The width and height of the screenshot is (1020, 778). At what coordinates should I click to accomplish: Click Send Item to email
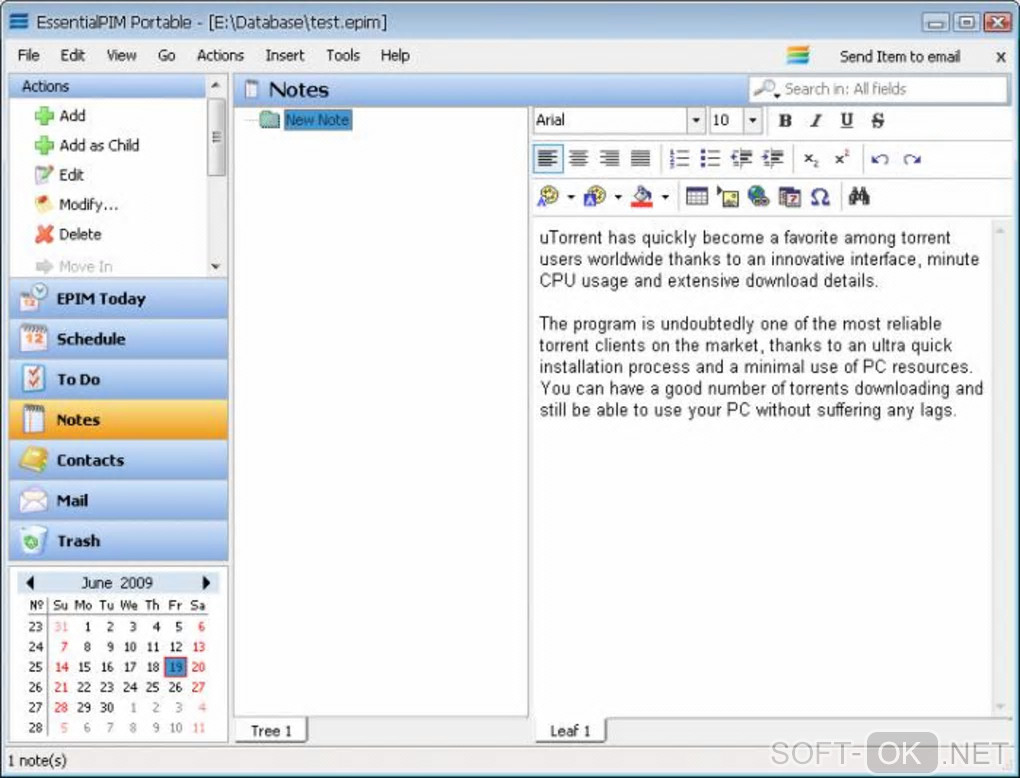click(x=900, y=57)
